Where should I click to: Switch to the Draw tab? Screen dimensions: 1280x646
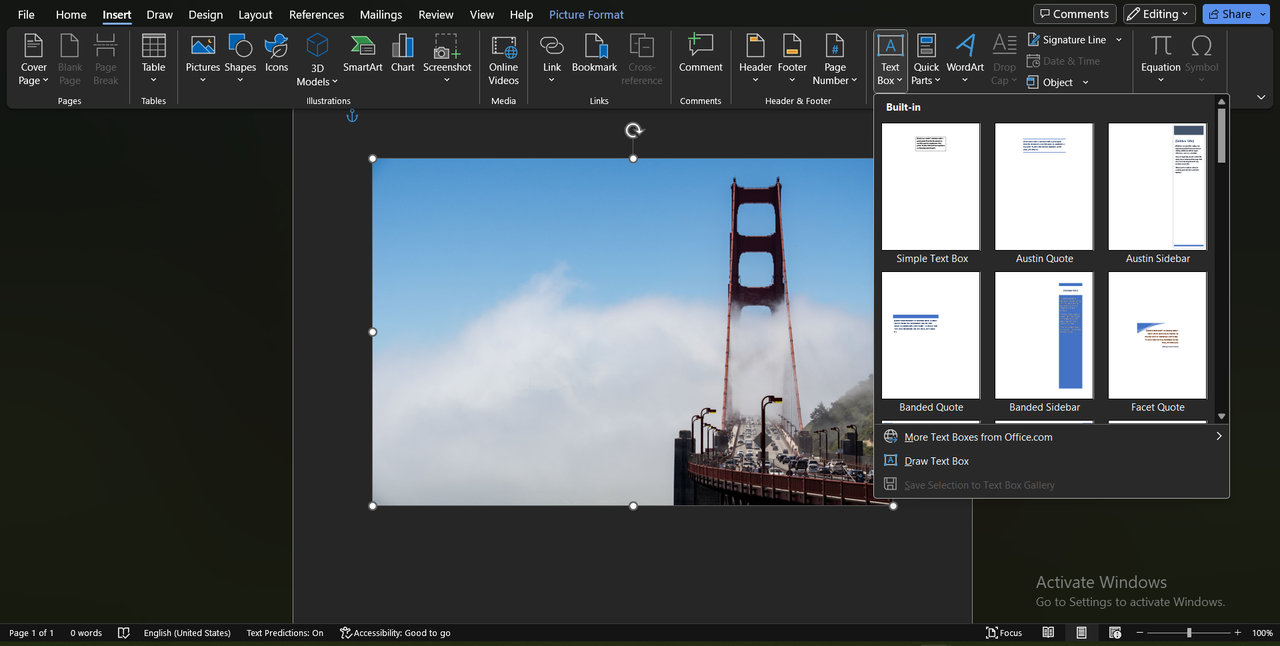[159, 15]
